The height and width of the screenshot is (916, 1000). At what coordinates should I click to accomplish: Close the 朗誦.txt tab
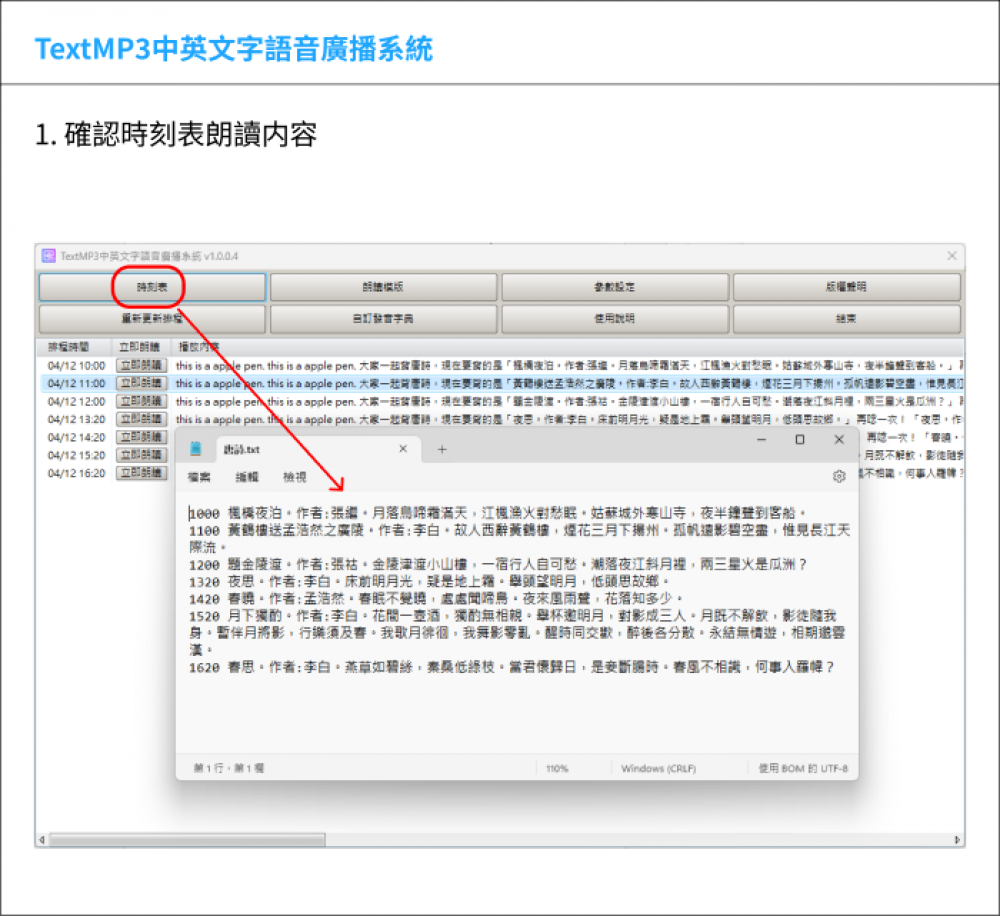(x=403, y=449)
